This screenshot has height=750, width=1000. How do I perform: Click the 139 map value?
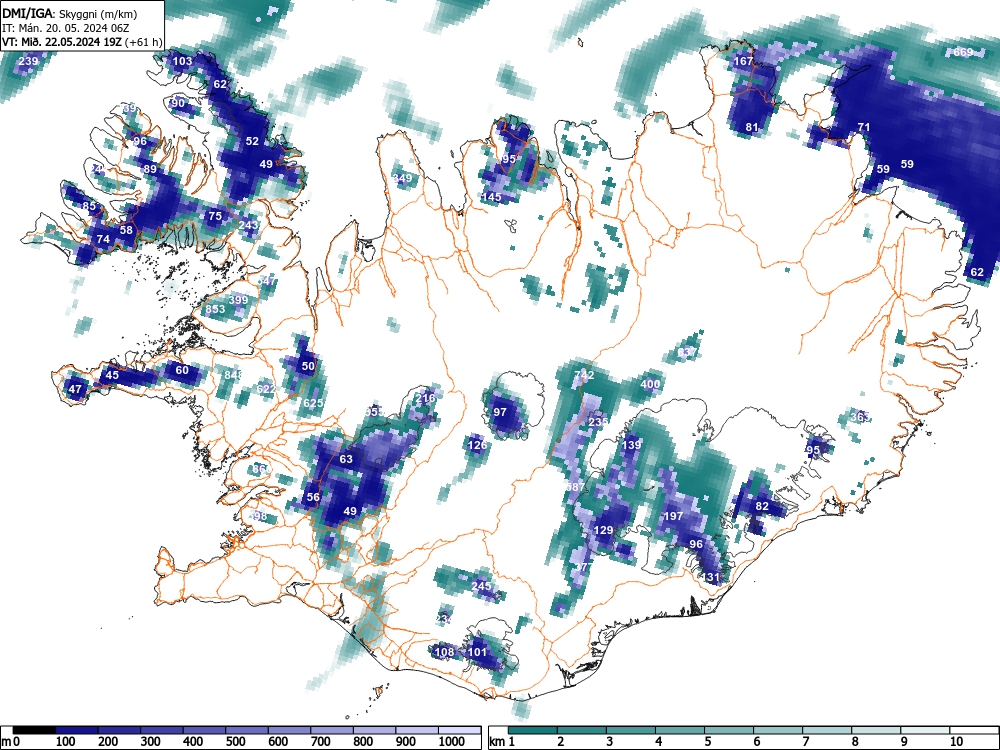click(x=631, y=445)
